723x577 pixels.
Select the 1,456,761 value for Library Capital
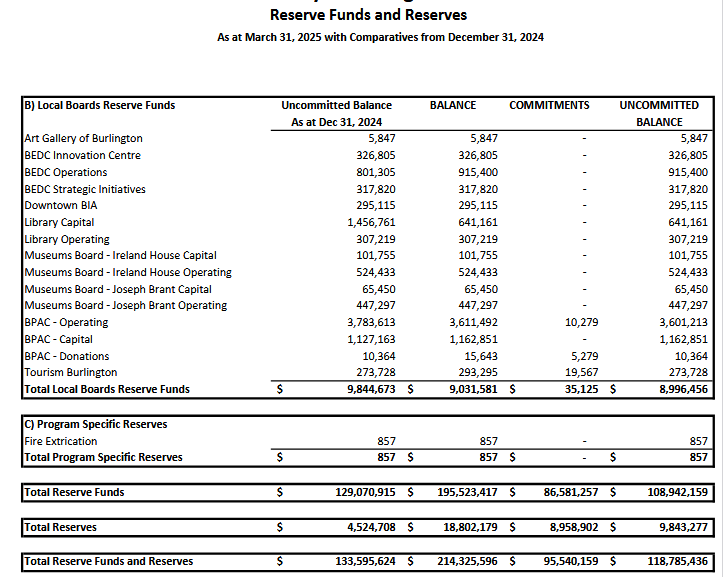click(x=371, y=222)
